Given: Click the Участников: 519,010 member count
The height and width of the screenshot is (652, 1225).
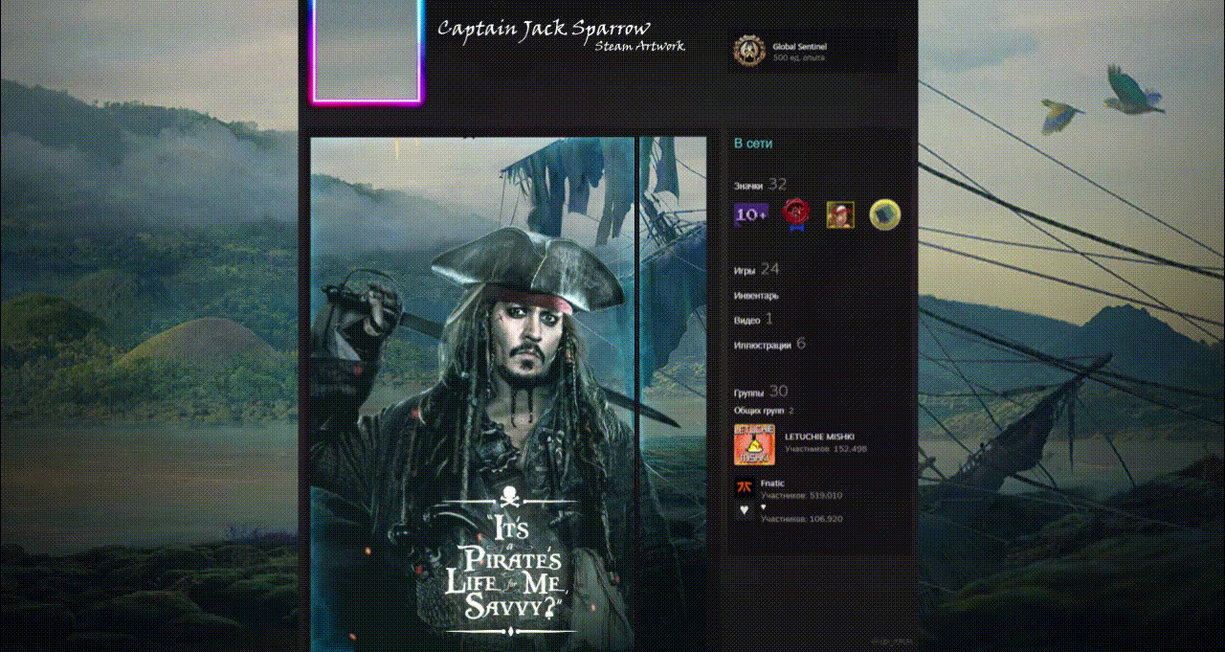Looking at the screenshot, I should (801, 495).
